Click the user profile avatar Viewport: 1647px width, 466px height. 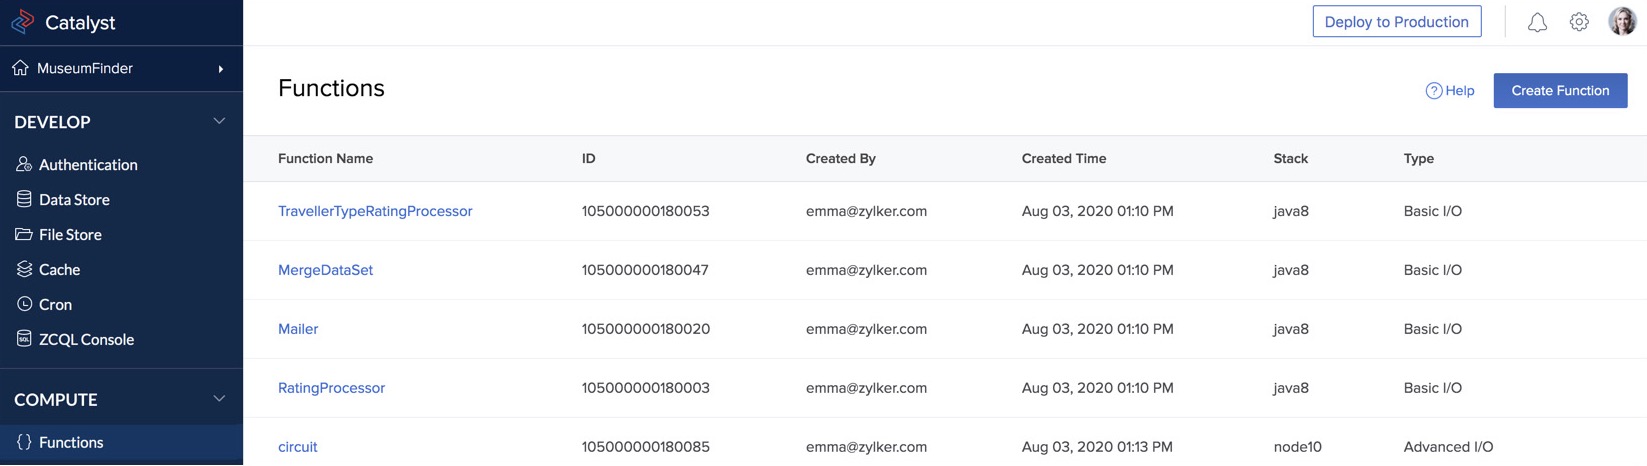[1622, 21]
